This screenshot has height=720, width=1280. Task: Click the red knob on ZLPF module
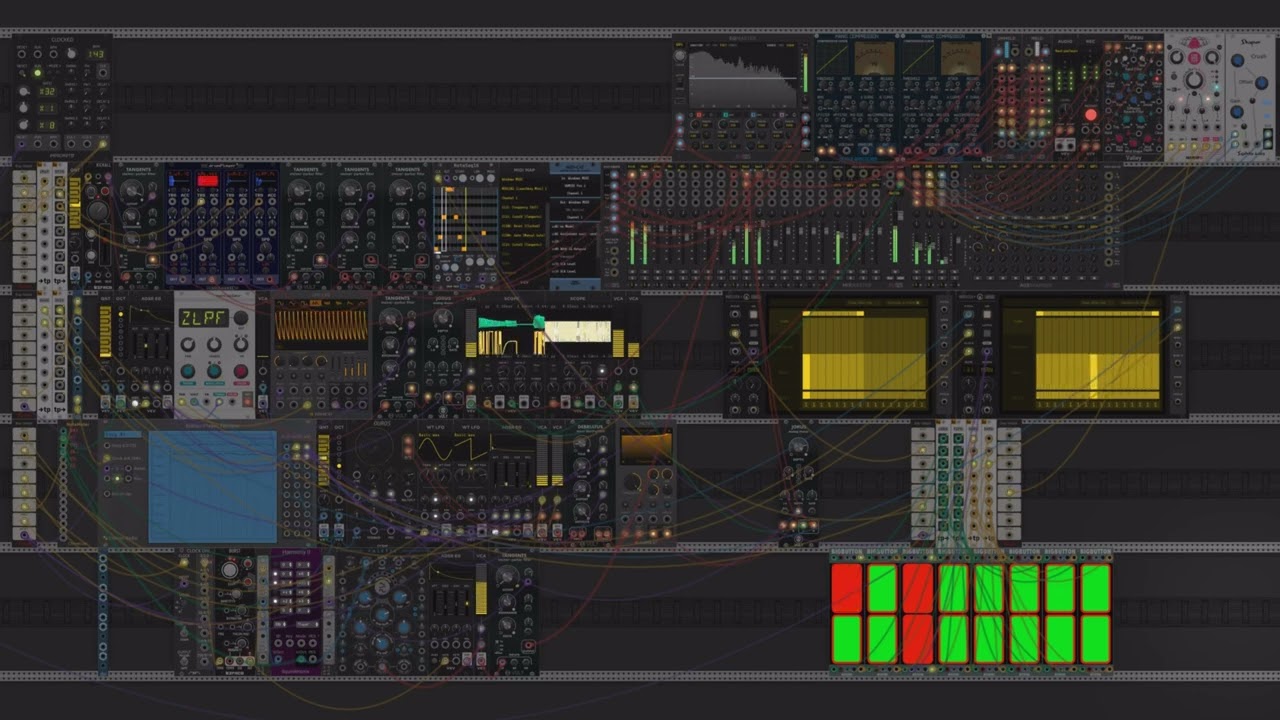[241, 373]
